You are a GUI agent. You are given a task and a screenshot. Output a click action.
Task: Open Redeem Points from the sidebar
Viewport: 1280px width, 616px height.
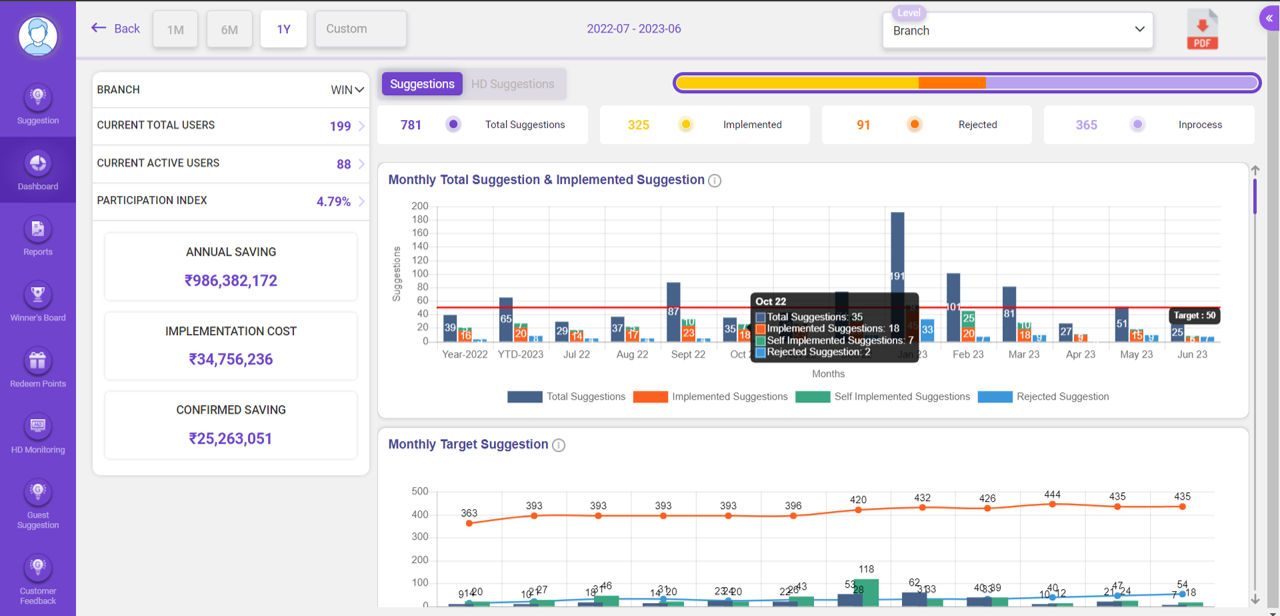pyautogui.click(x=37, y=366)
